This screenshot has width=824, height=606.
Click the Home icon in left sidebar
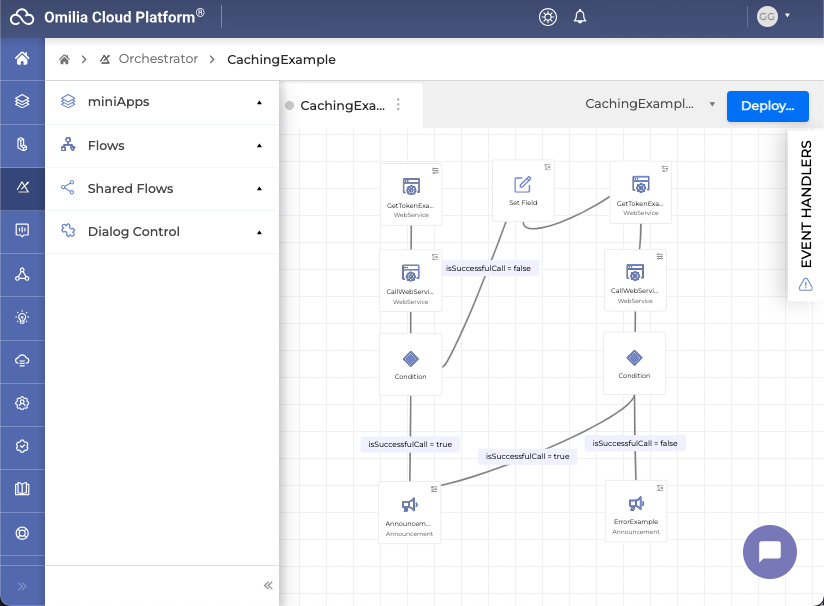[x=22, y=59]
